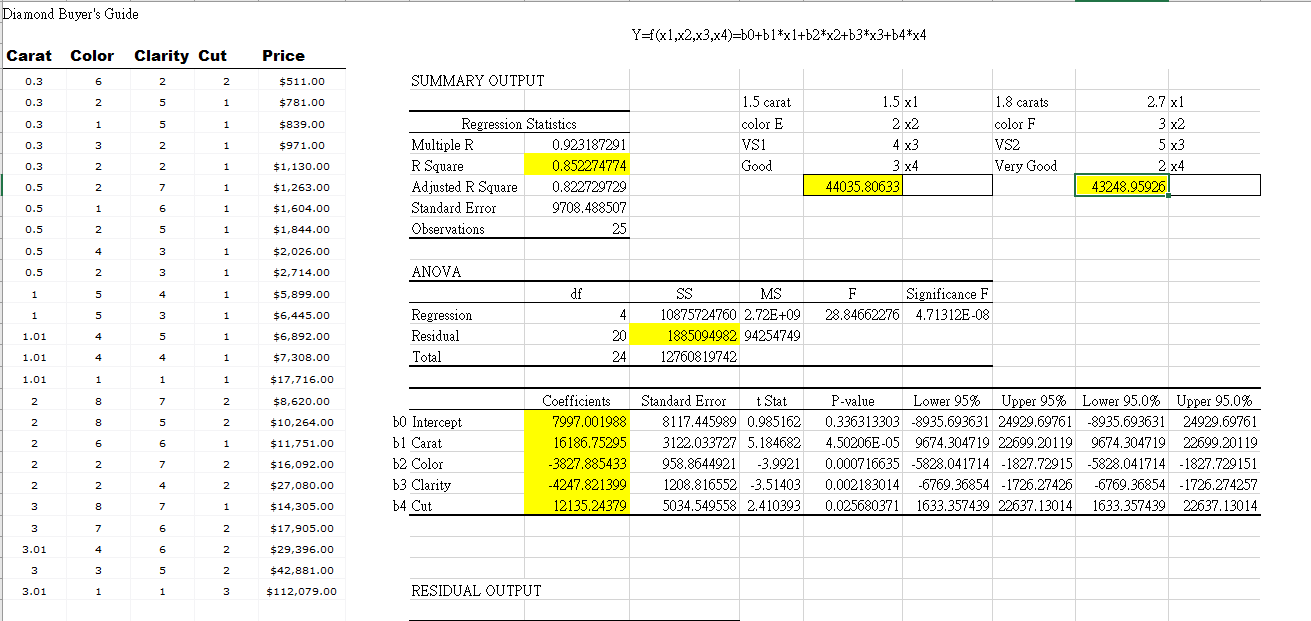Click highlighted R Square value 0.852274774
This screenshot has height=621, width=1311.
click(576, 166)
